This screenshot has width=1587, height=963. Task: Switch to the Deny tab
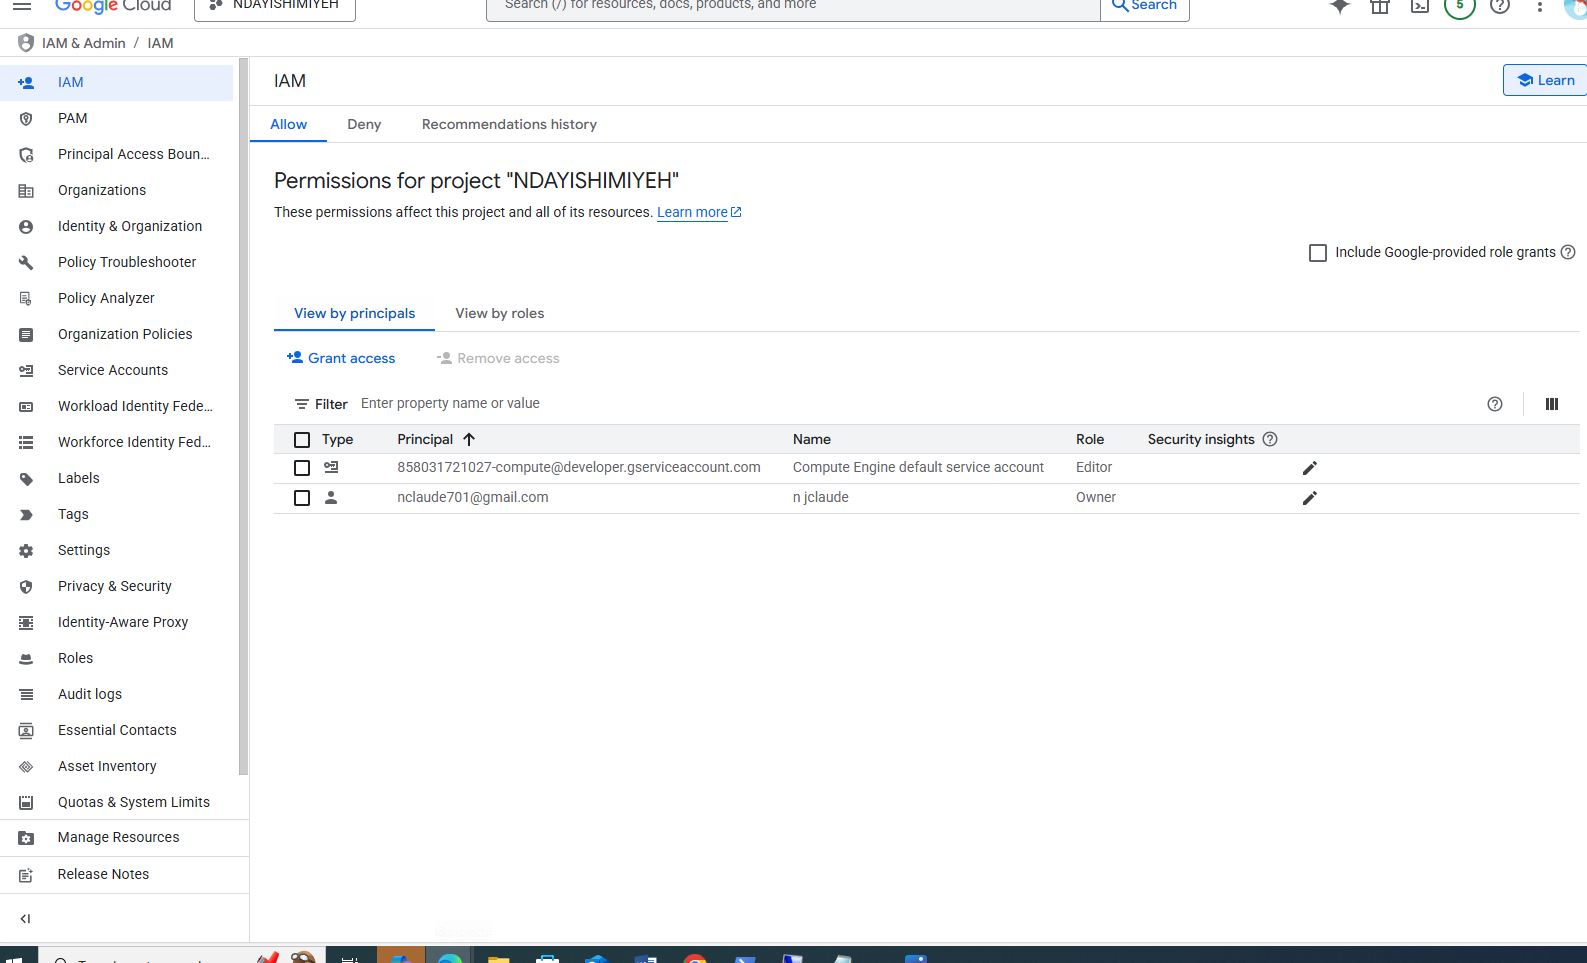[x=364, y=124]
